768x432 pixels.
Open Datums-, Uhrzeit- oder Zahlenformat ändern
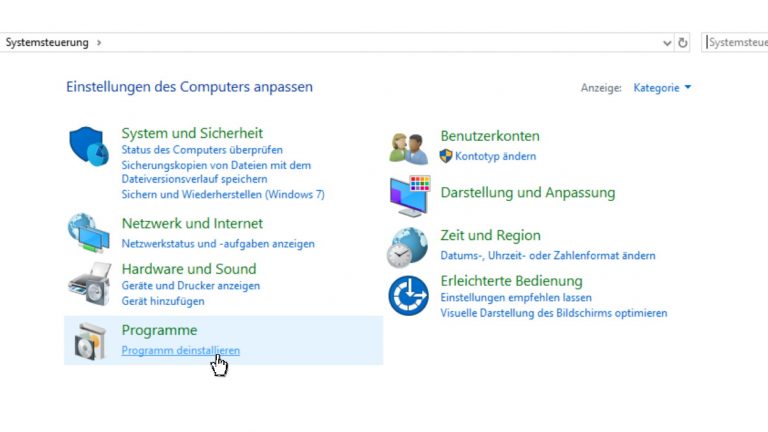click(548, 256)
